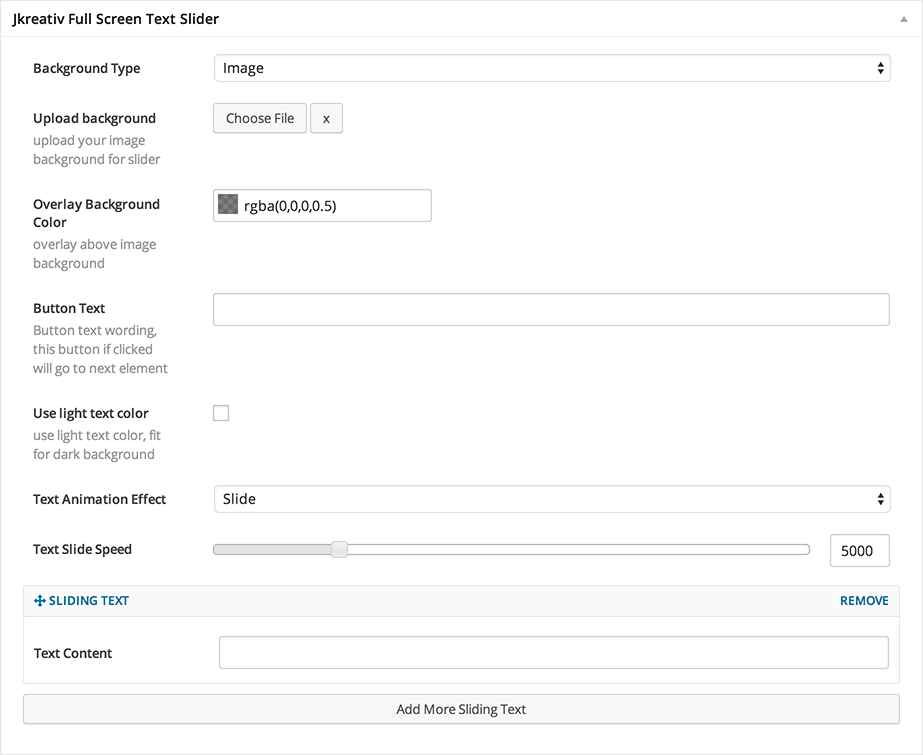Screen dimensions: 923x755
Task: Click the SLIDING TEXT section header
Action: 88,600
